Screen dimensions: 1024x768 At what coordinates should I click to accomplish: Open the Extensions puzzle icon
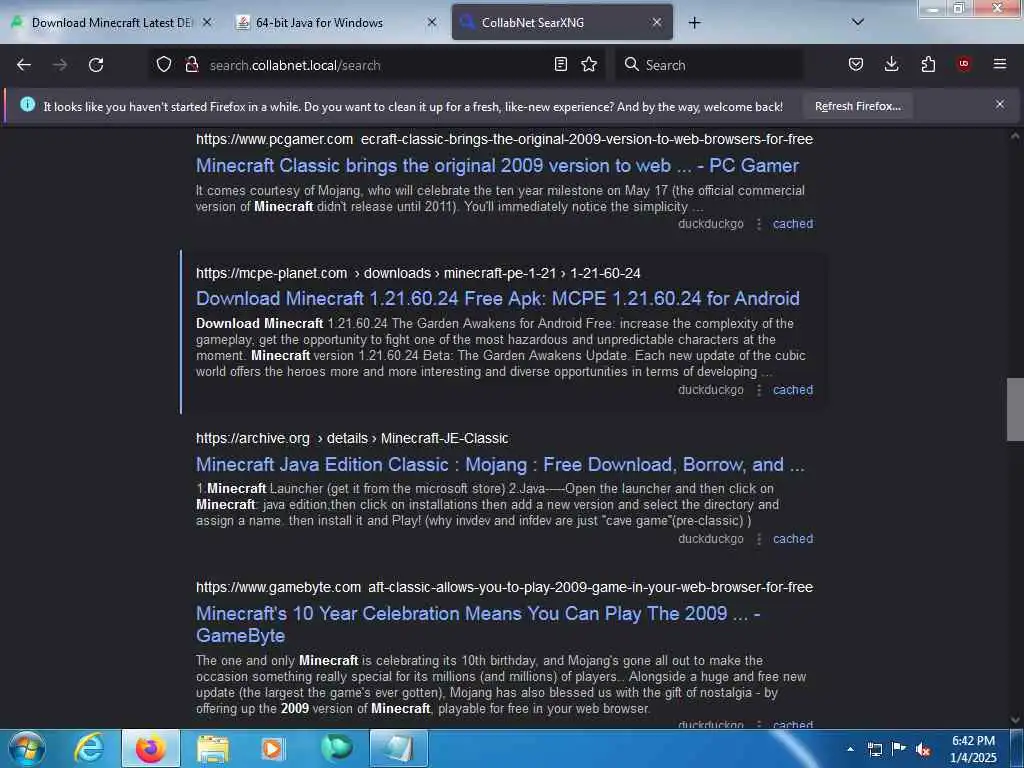(928, 65)
